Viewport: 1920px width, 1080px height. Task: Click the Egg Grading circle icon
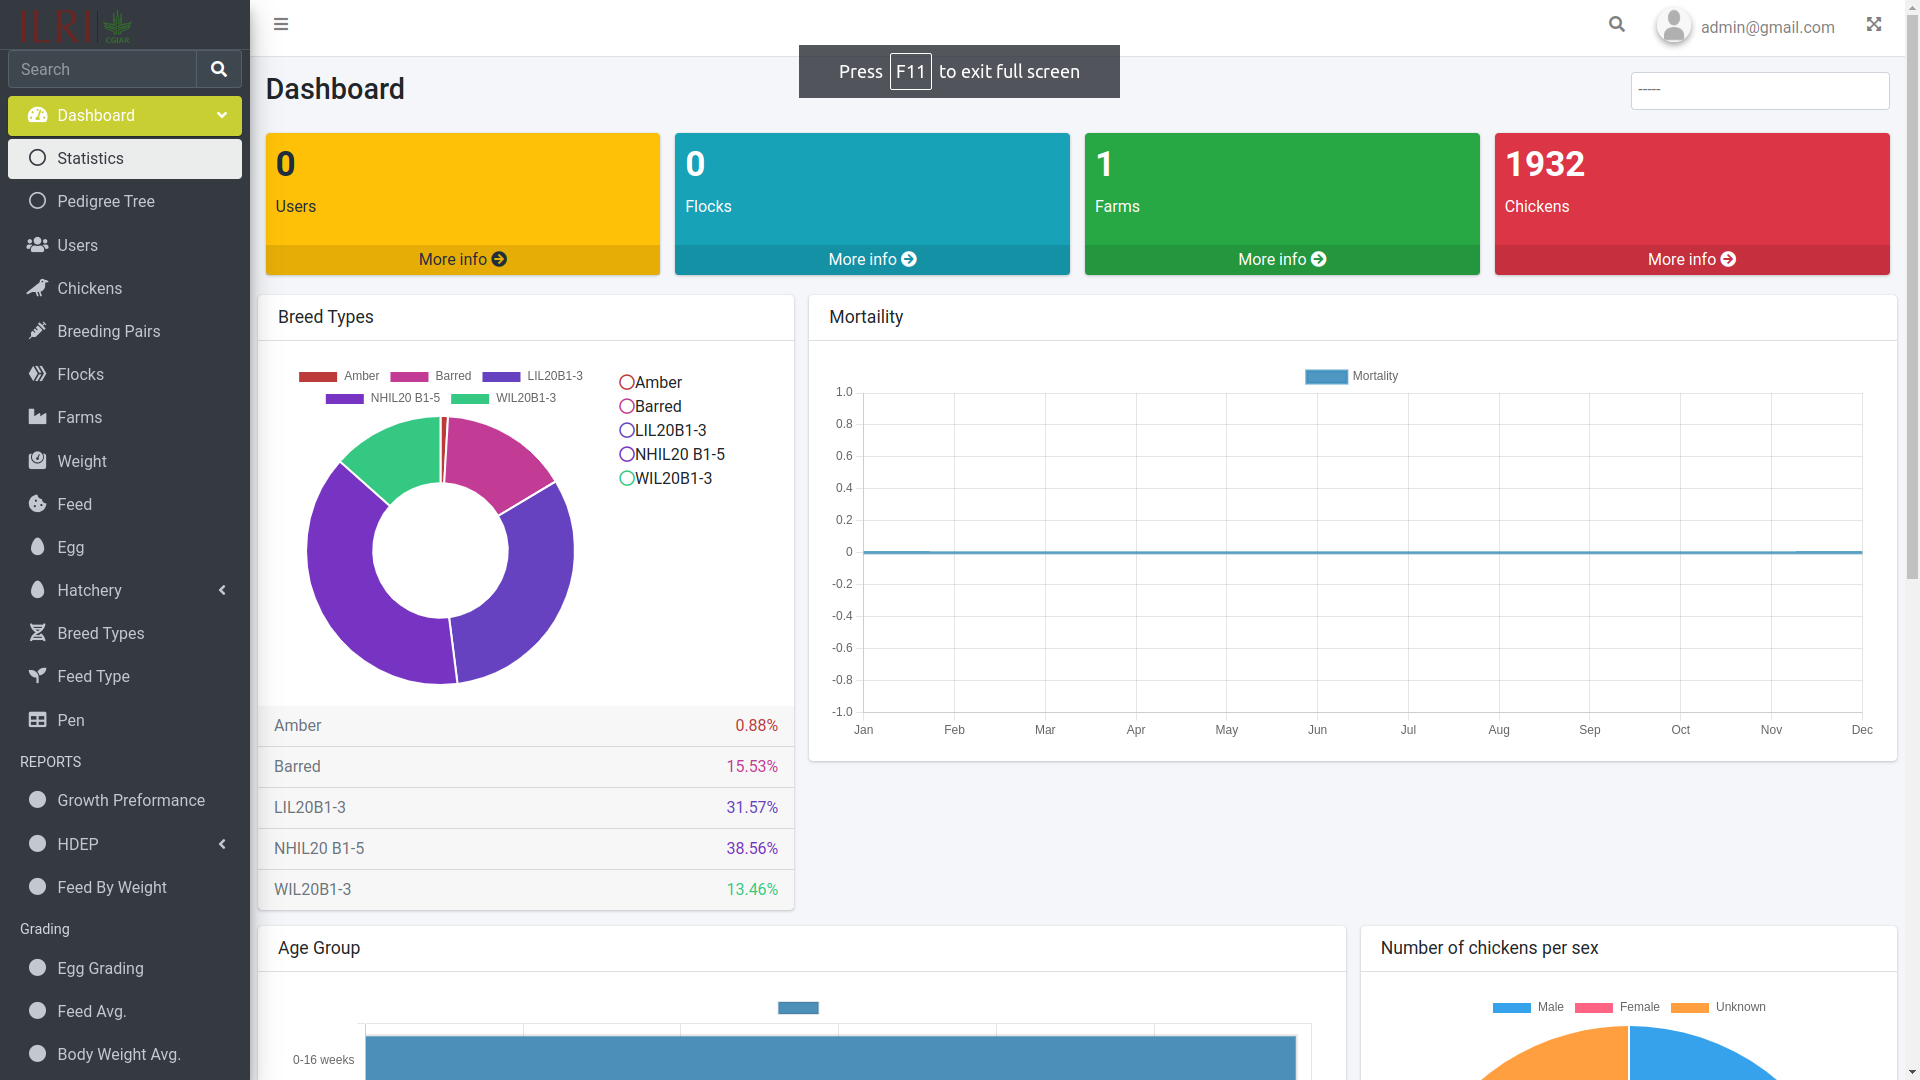[x=38, y=968]
